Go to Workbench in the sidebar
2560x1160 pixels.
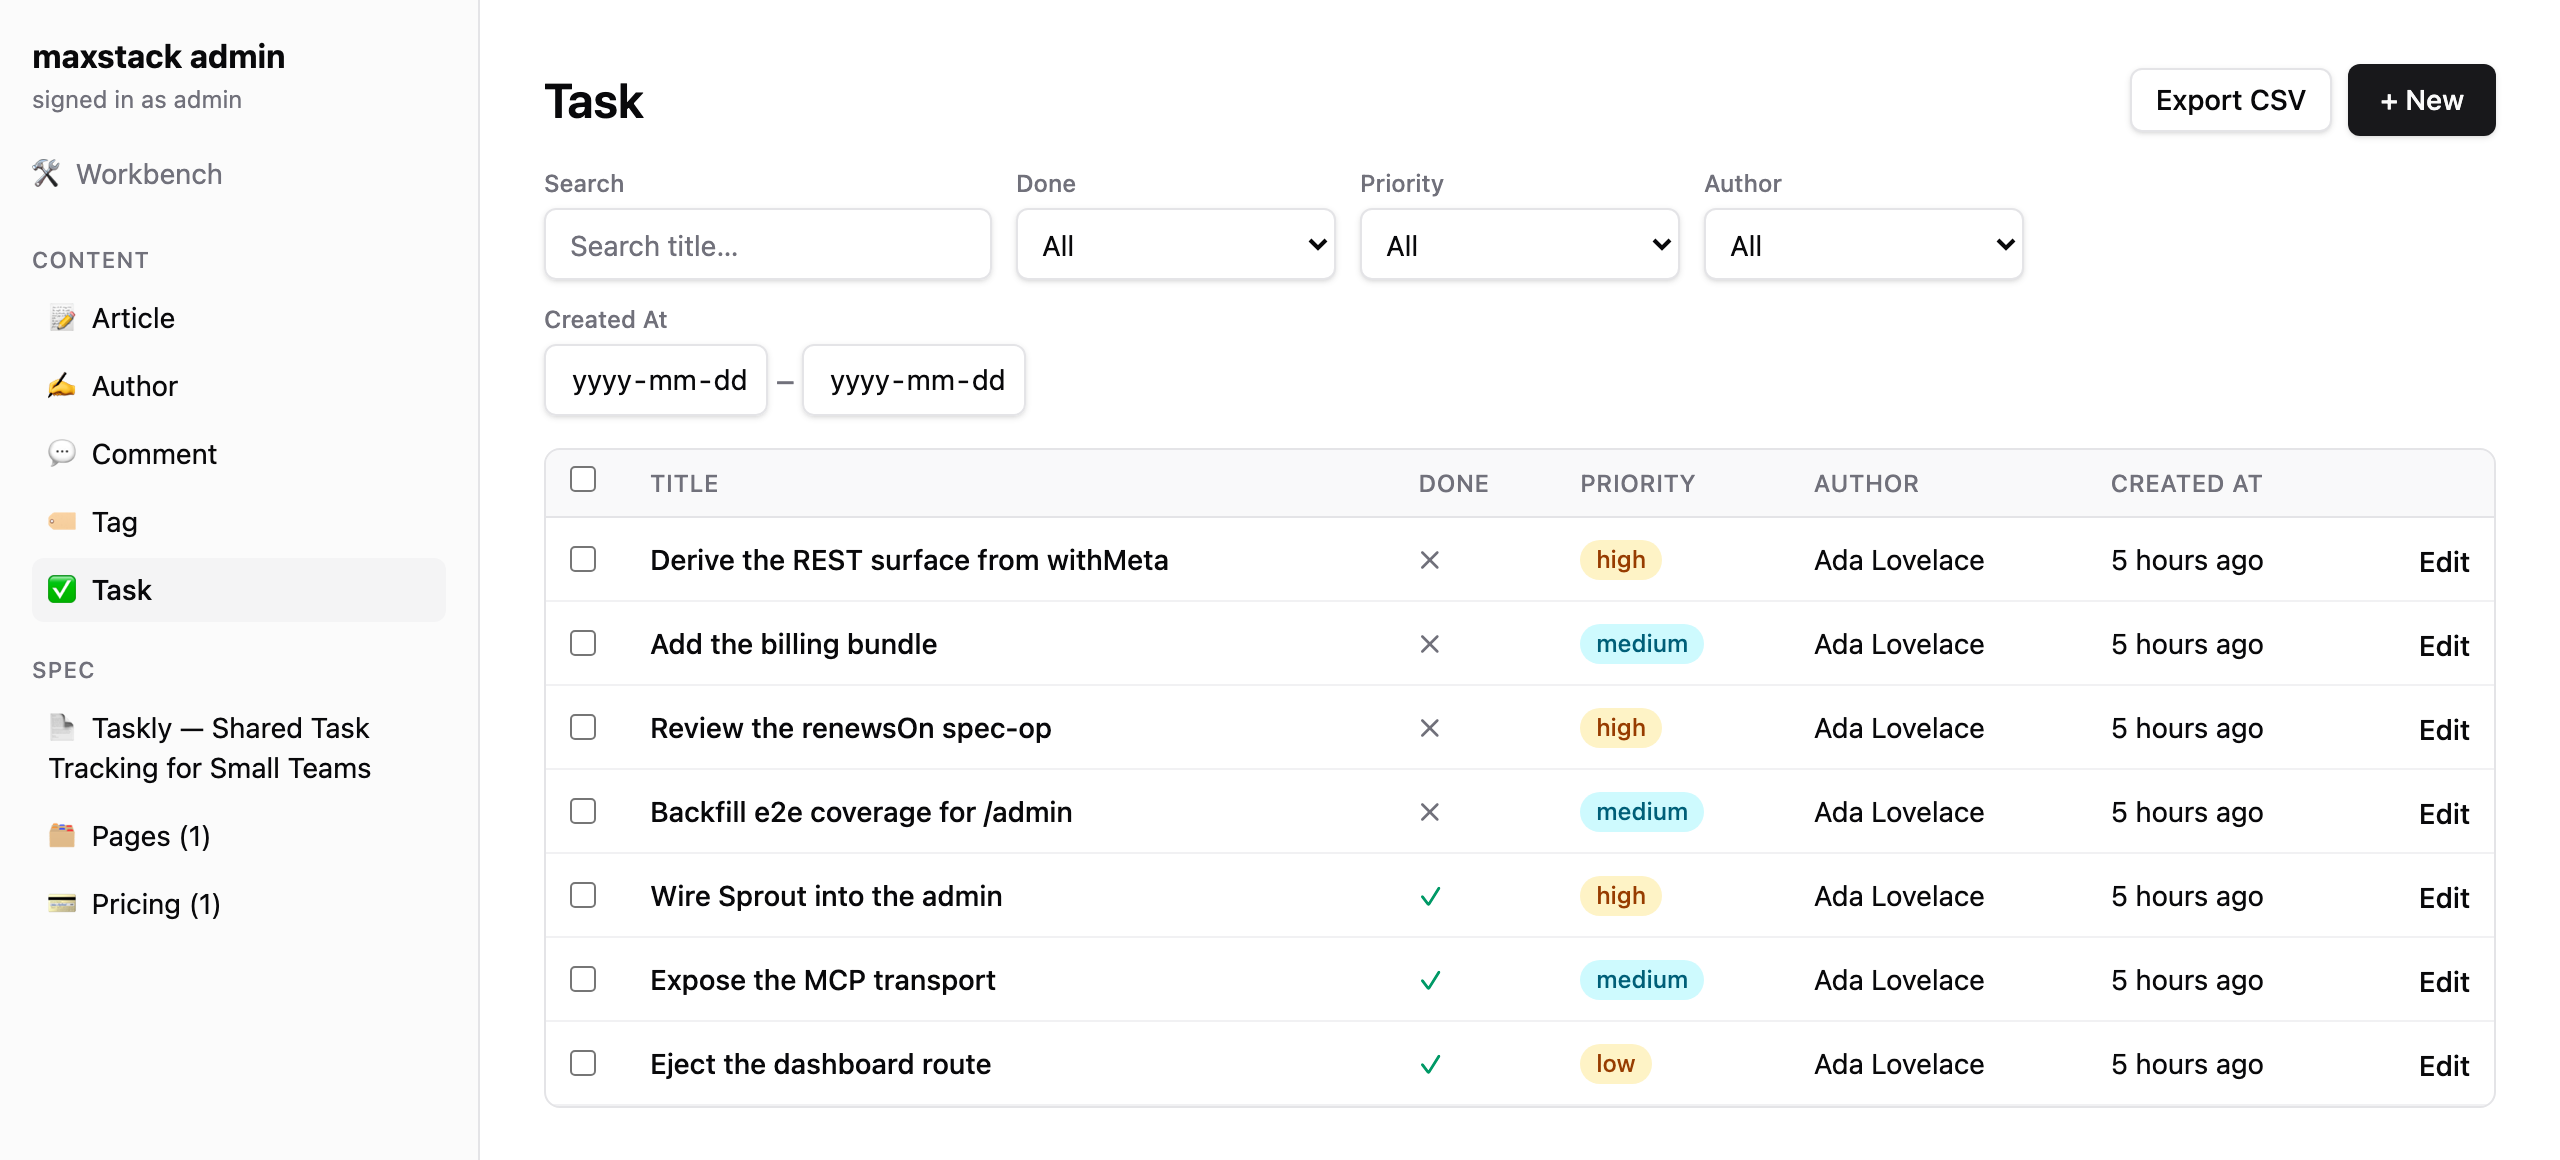(x=127, y=174)
